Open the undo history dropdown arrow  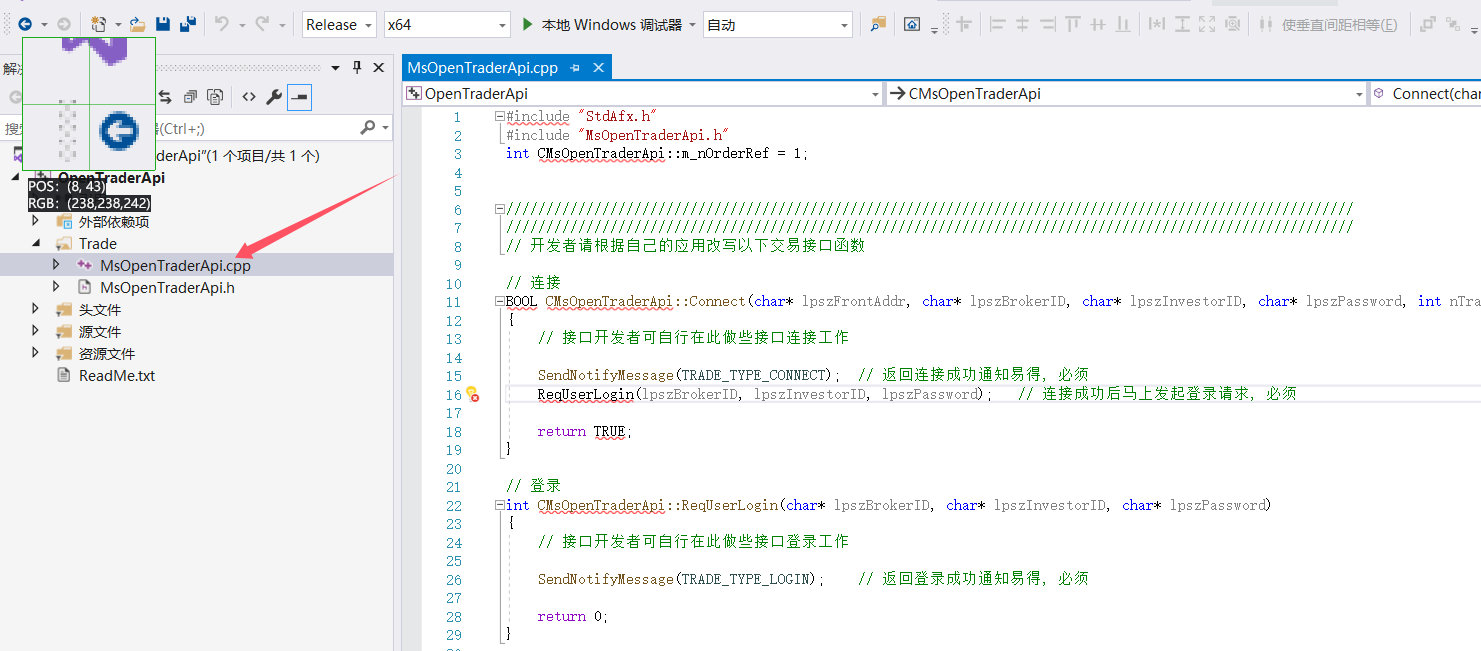241,25
